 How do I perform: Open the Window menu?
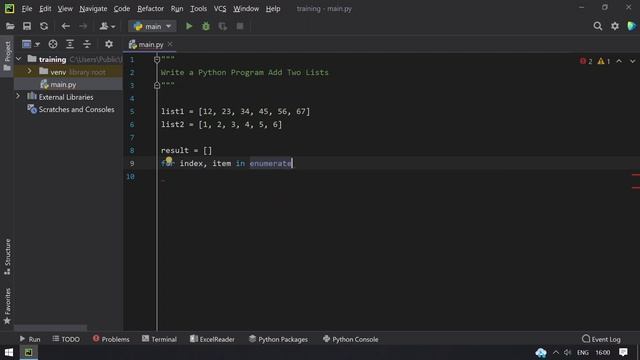click(246, 9)
